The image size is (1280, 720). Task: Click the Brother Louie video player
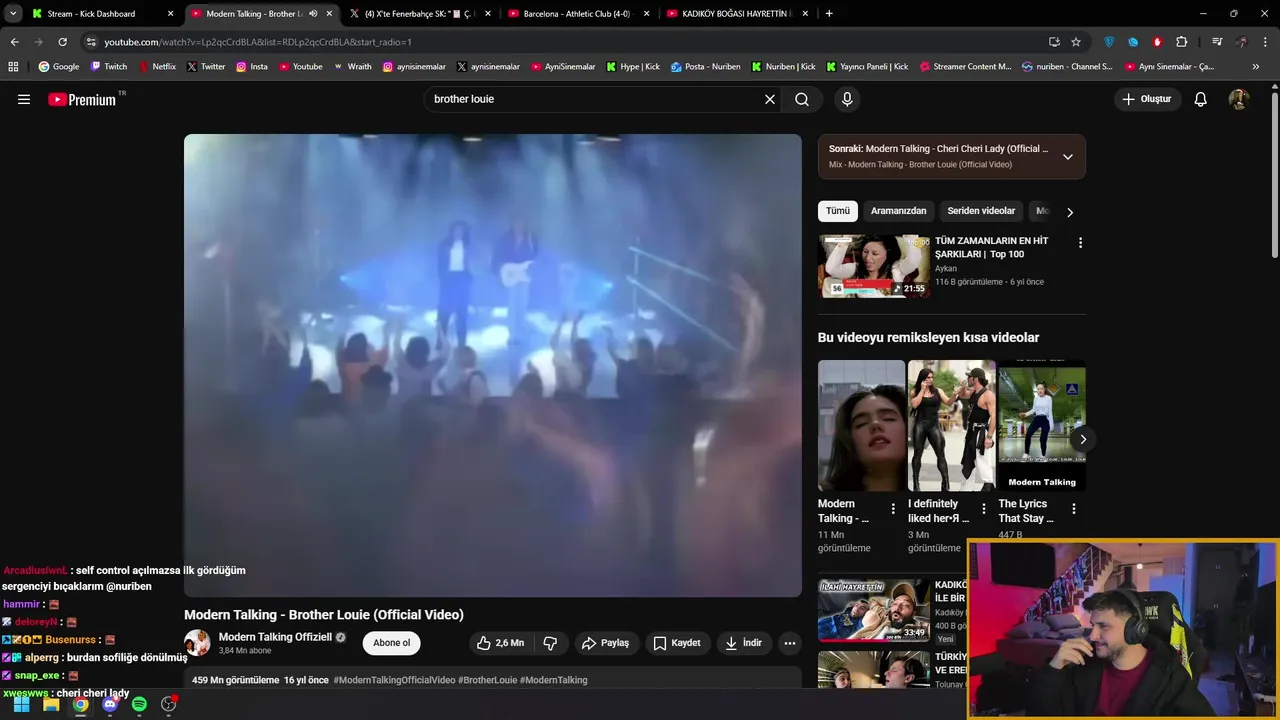pyautogui.click(x=493, y=365)
